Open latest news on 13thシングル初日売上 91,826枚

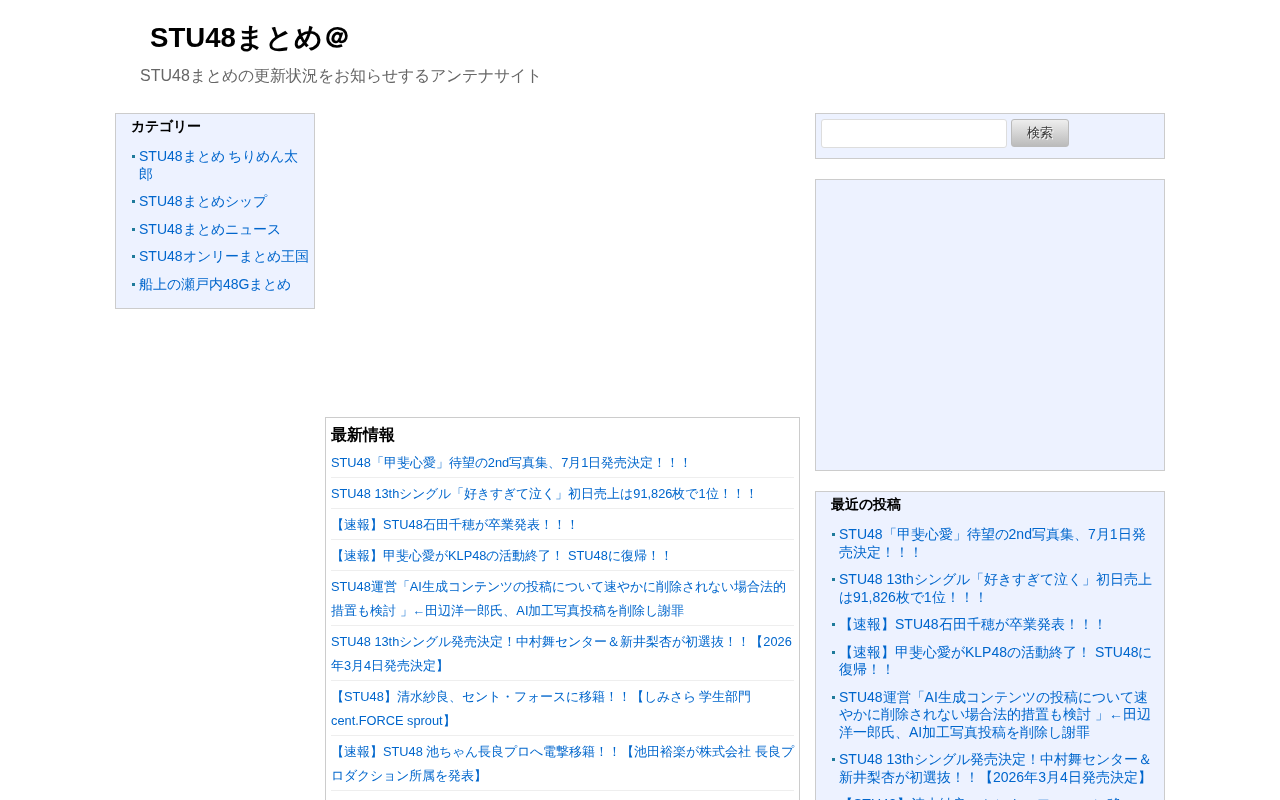pyautogui.click(x=544, y=494)
